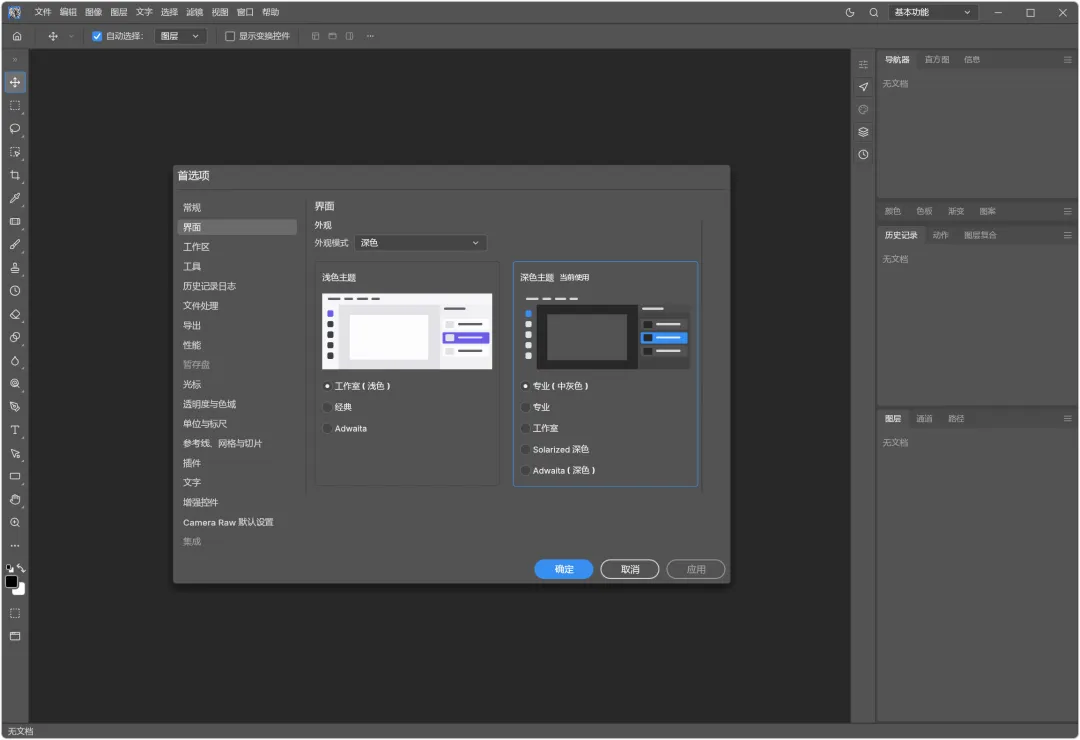Select the 经典 light theme radio
The image size is (1080, 740).
[327, 407]
